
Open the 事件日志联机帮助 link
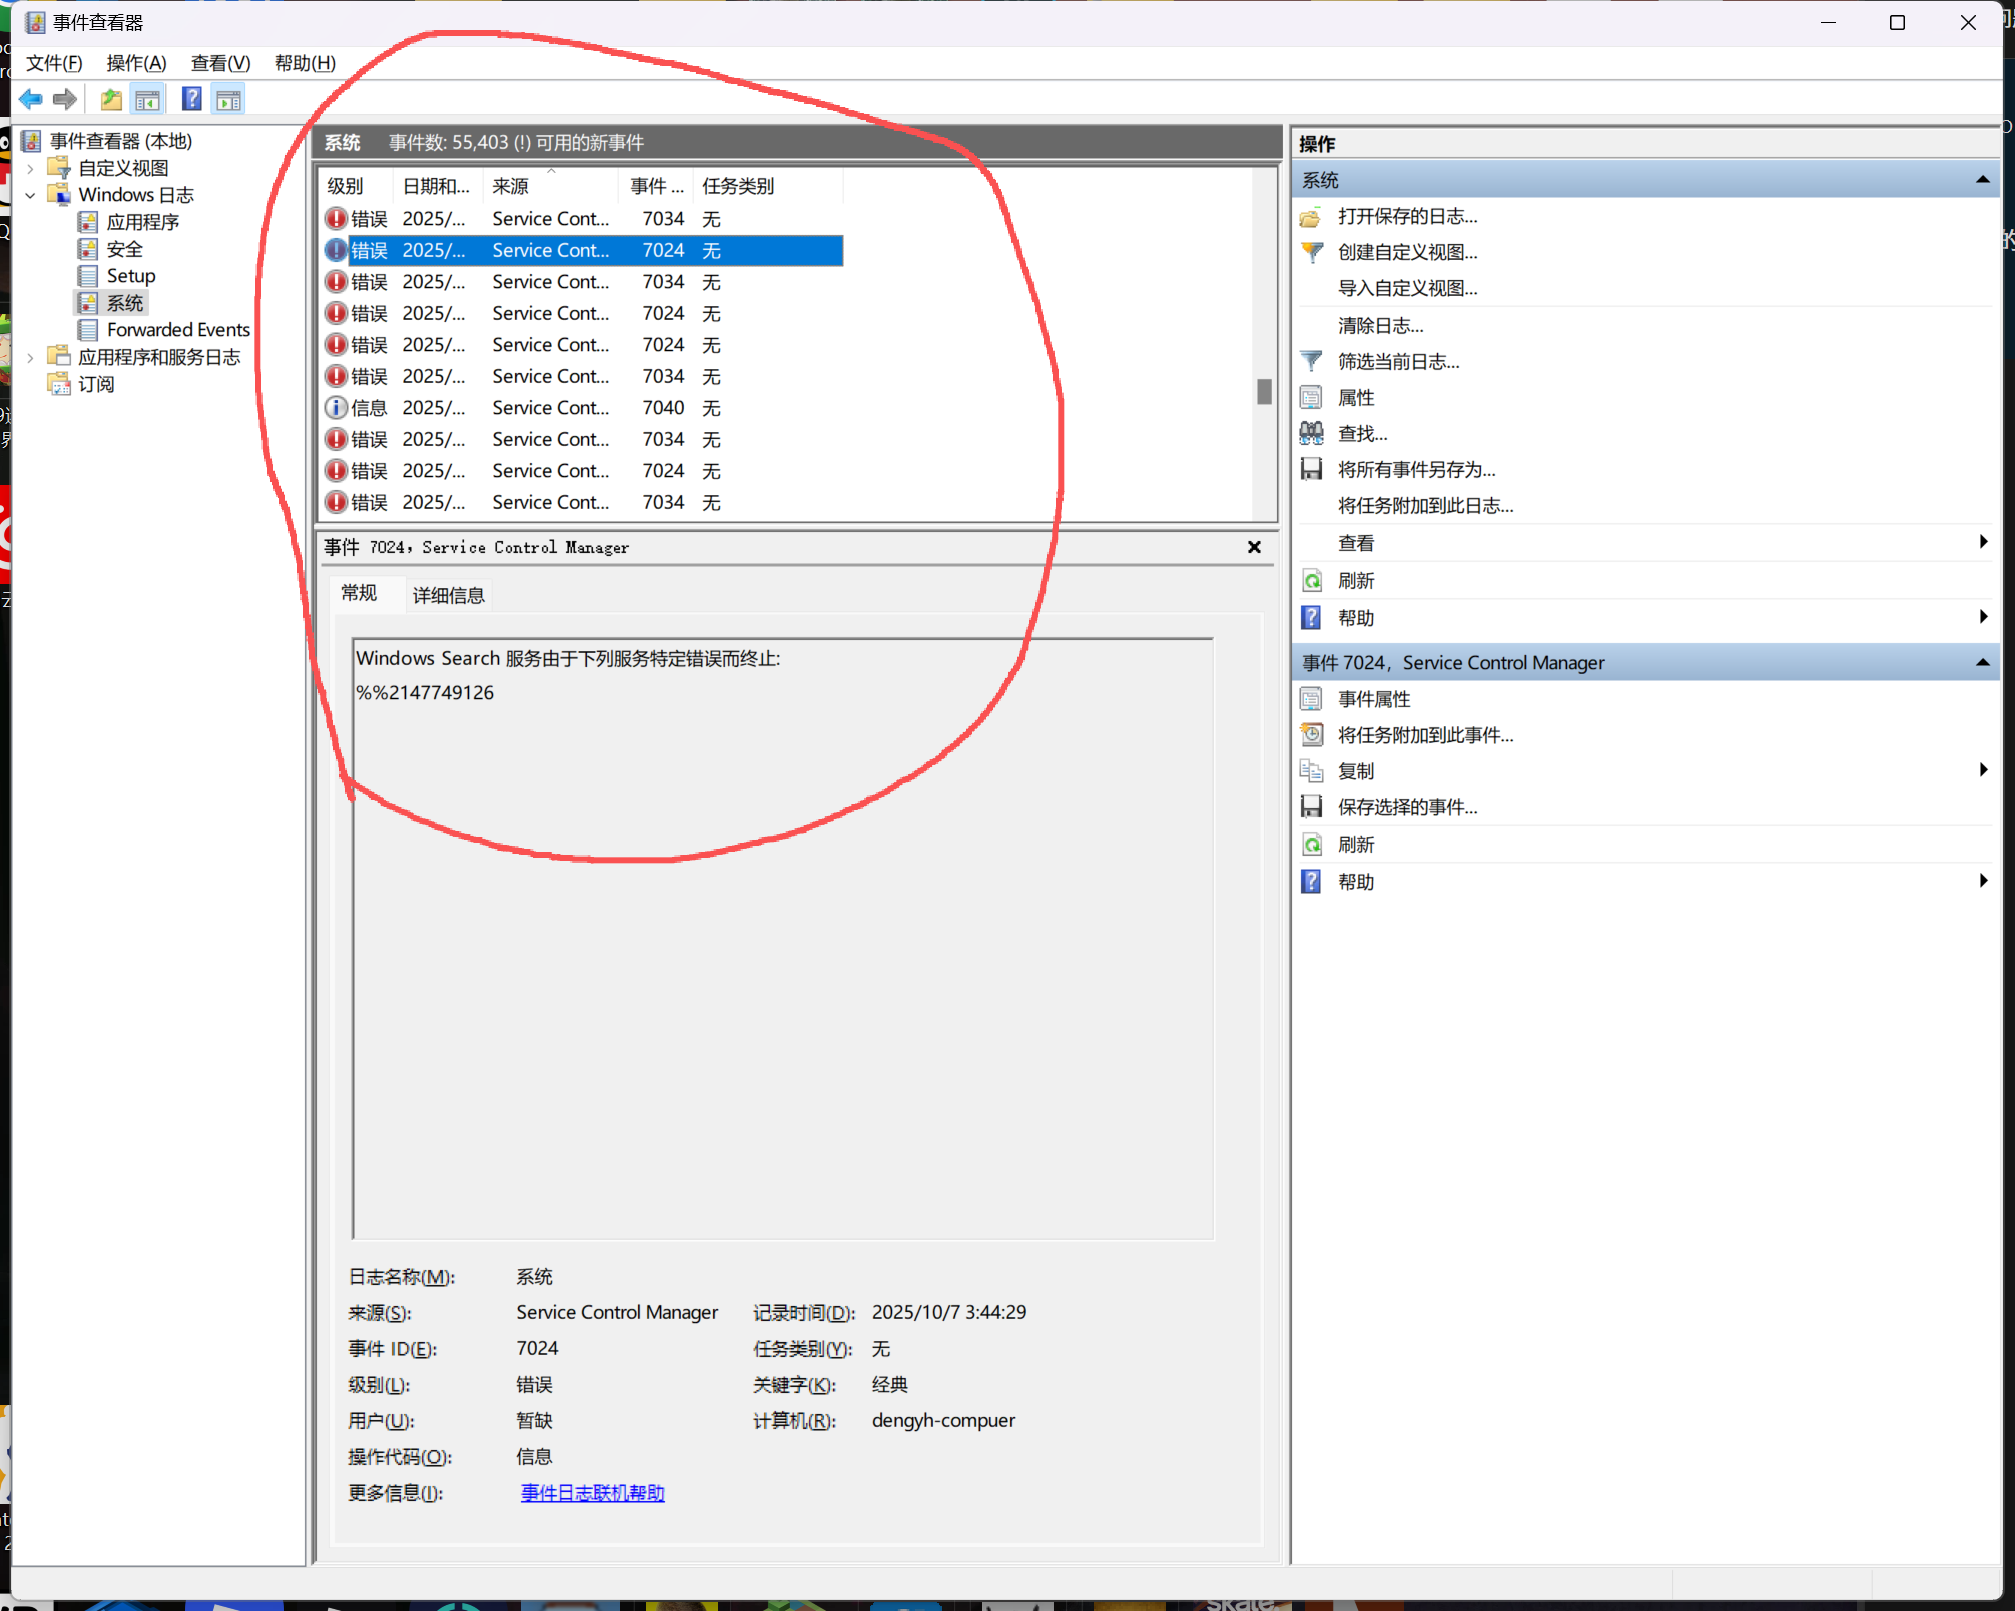[x=592, y=1493]
